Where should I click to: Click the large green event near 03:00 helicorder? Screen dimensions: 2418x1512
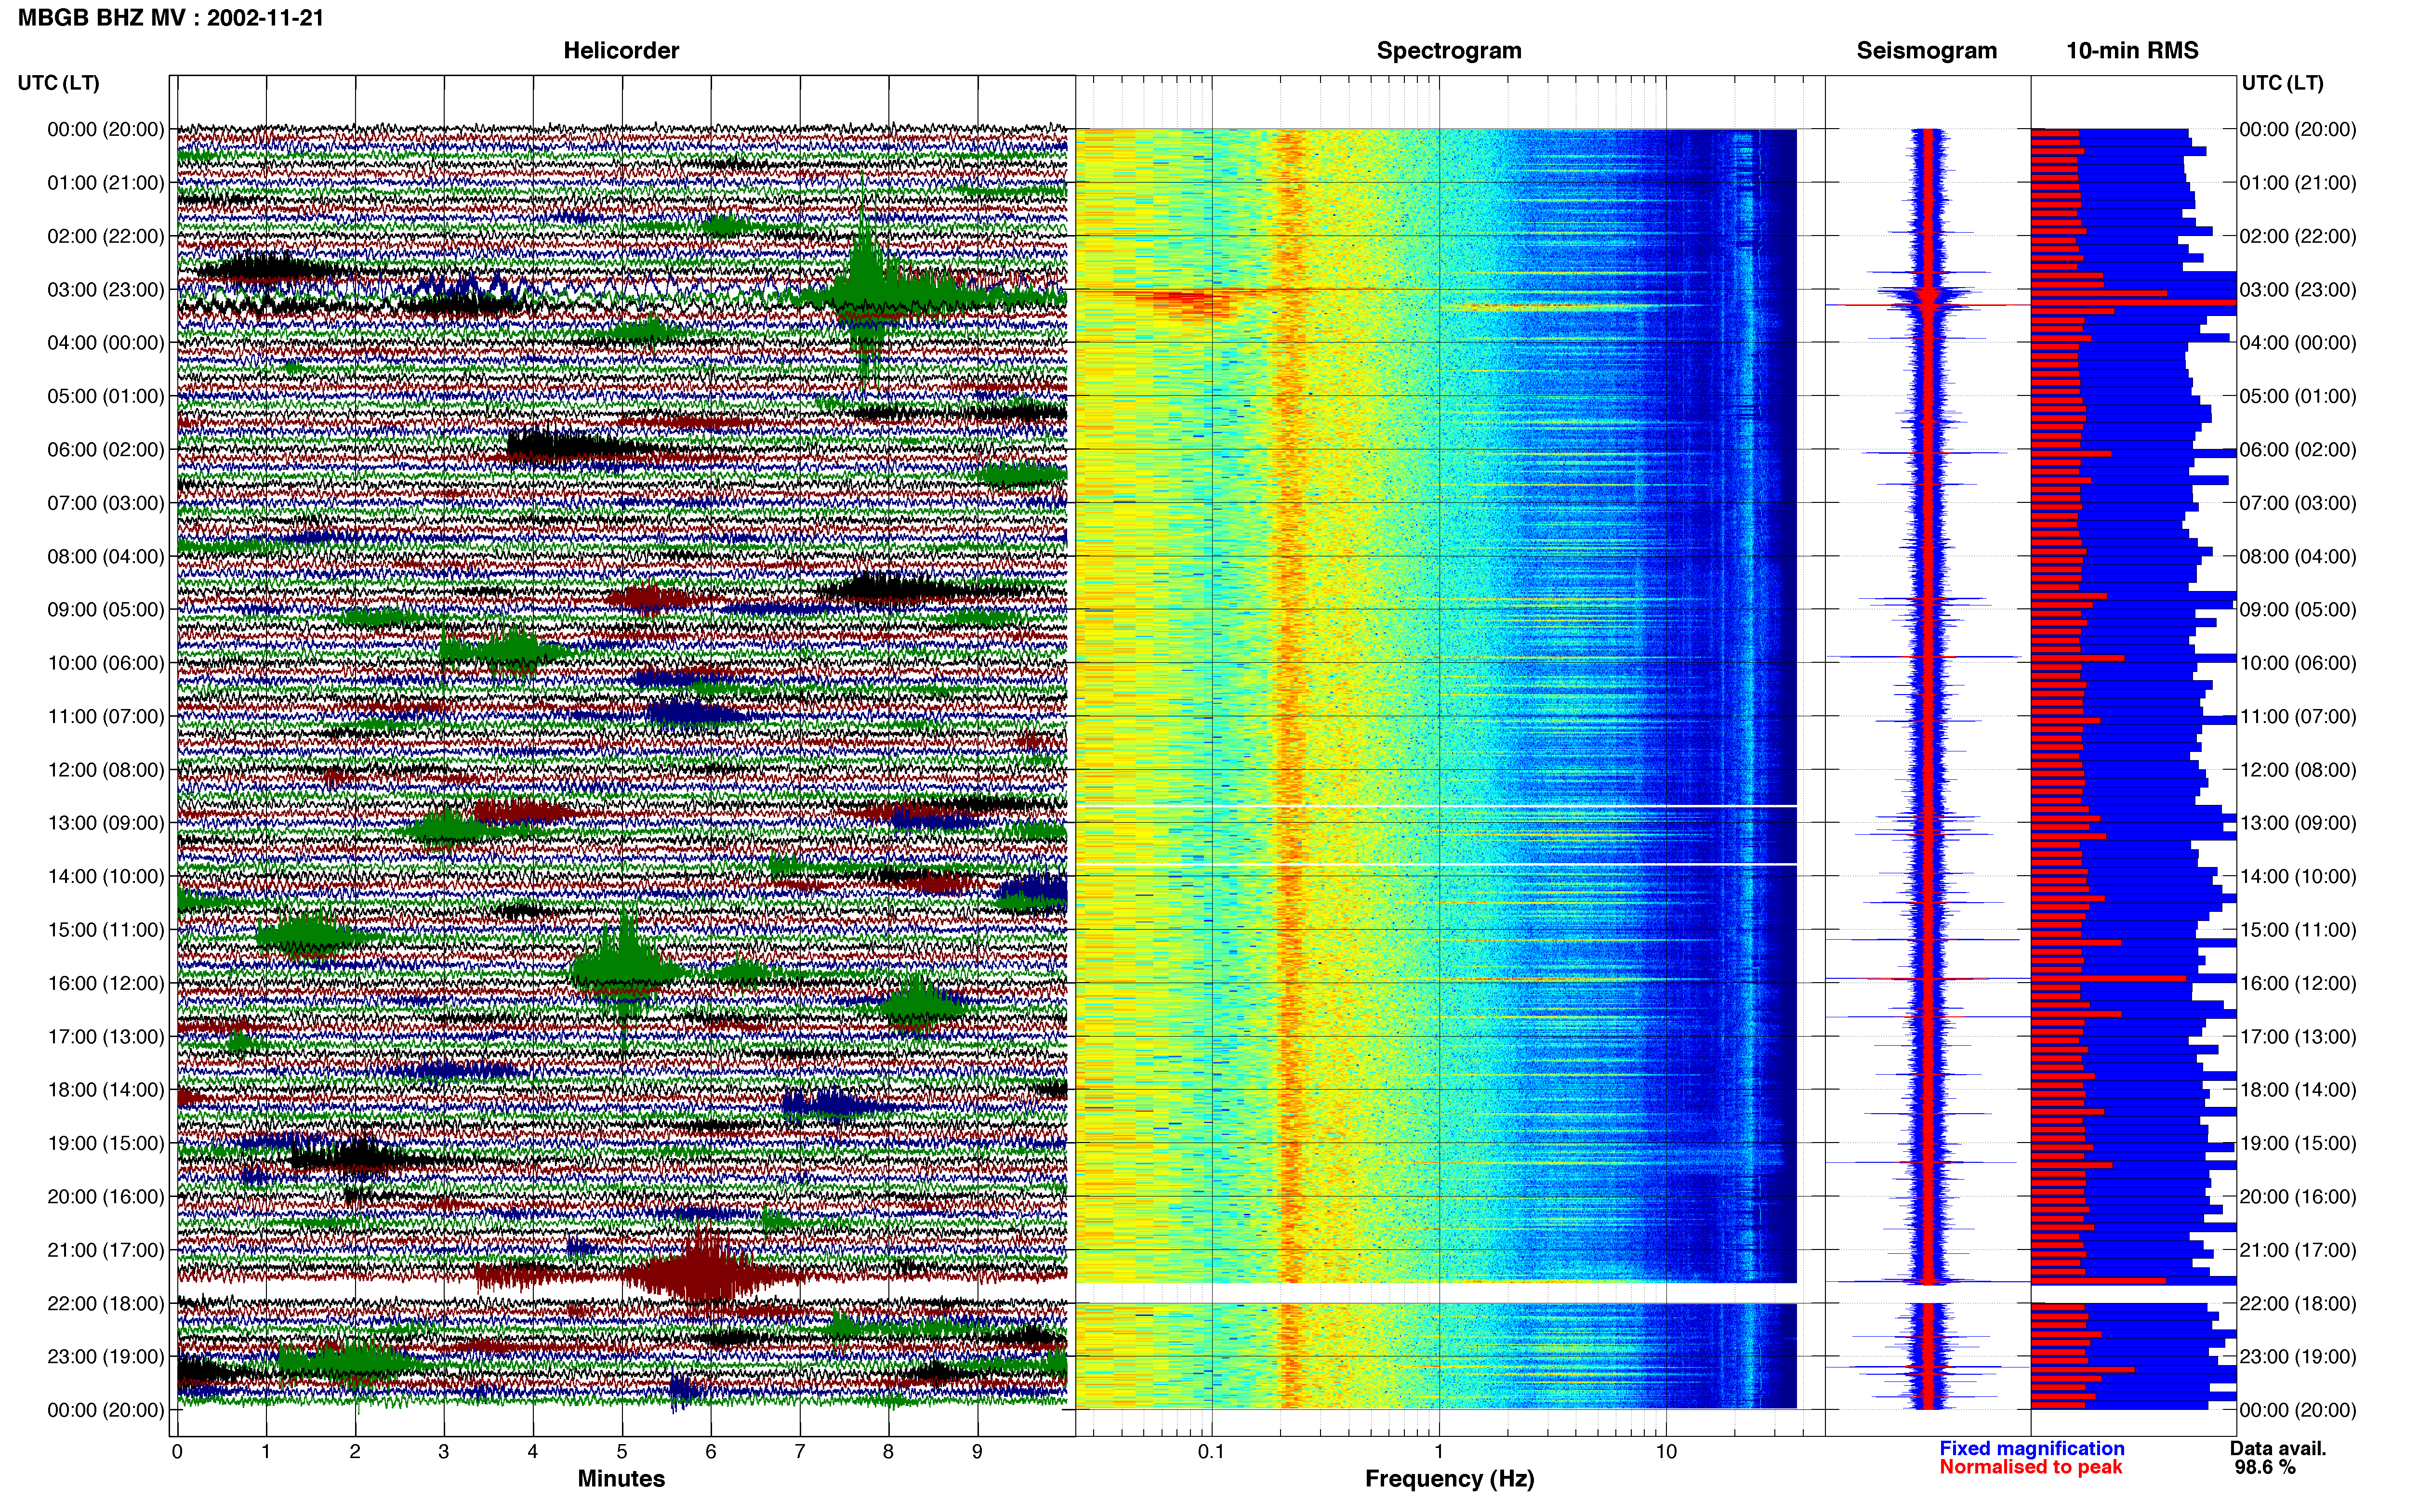pos(866,290)
